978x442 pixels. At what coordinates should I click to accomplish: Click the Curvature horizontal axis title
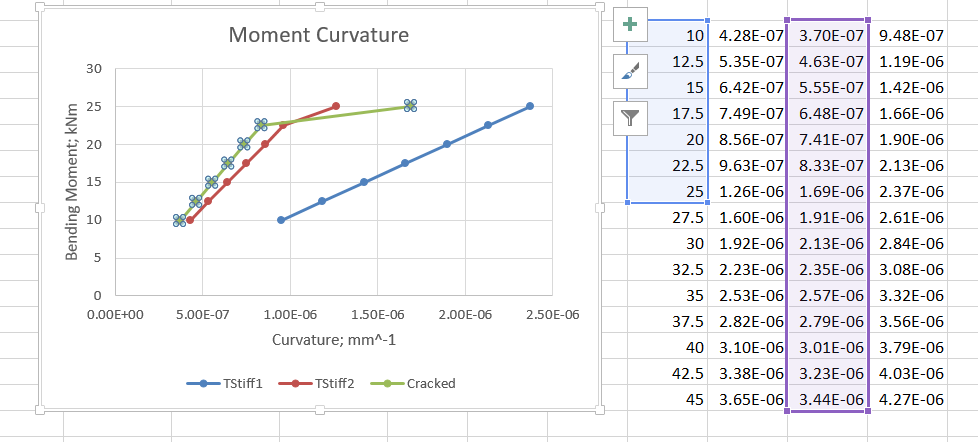pyautogui.click(x=334, y=339)
